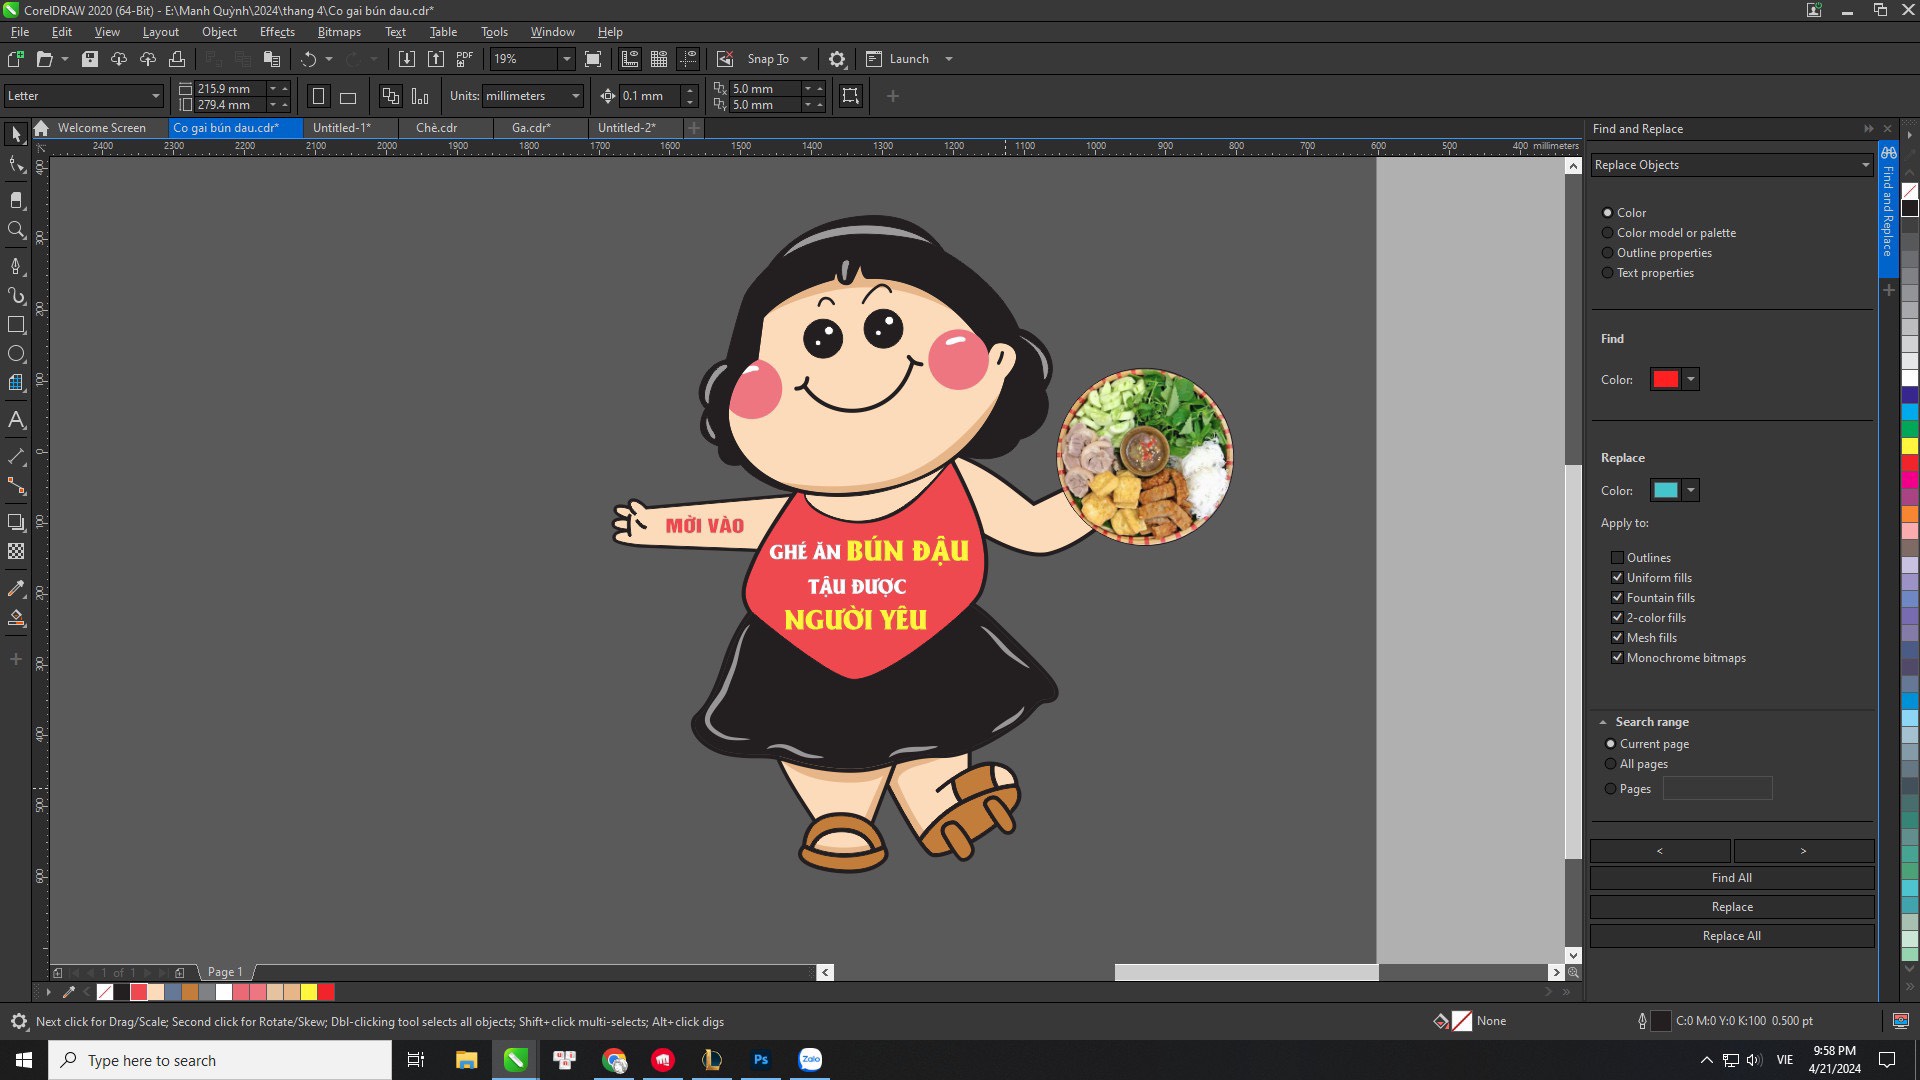This screenshot has width=1920, height=1080.
Task: Select the Text tool in toolbox
Action: click(16, 420)
